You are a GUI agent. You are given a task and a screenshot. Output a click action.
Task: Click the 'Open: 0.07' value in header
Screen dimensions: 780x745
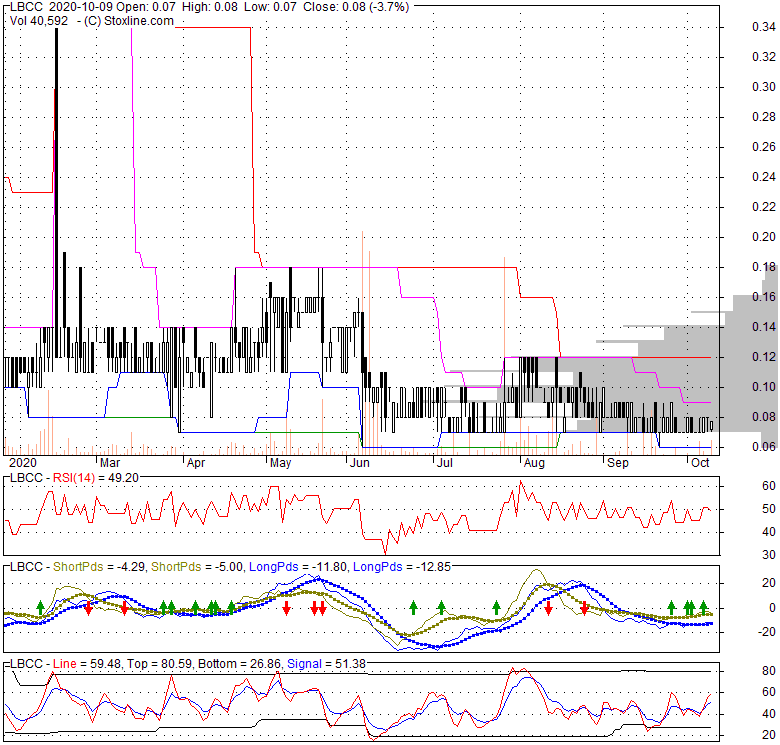point(146,7)
